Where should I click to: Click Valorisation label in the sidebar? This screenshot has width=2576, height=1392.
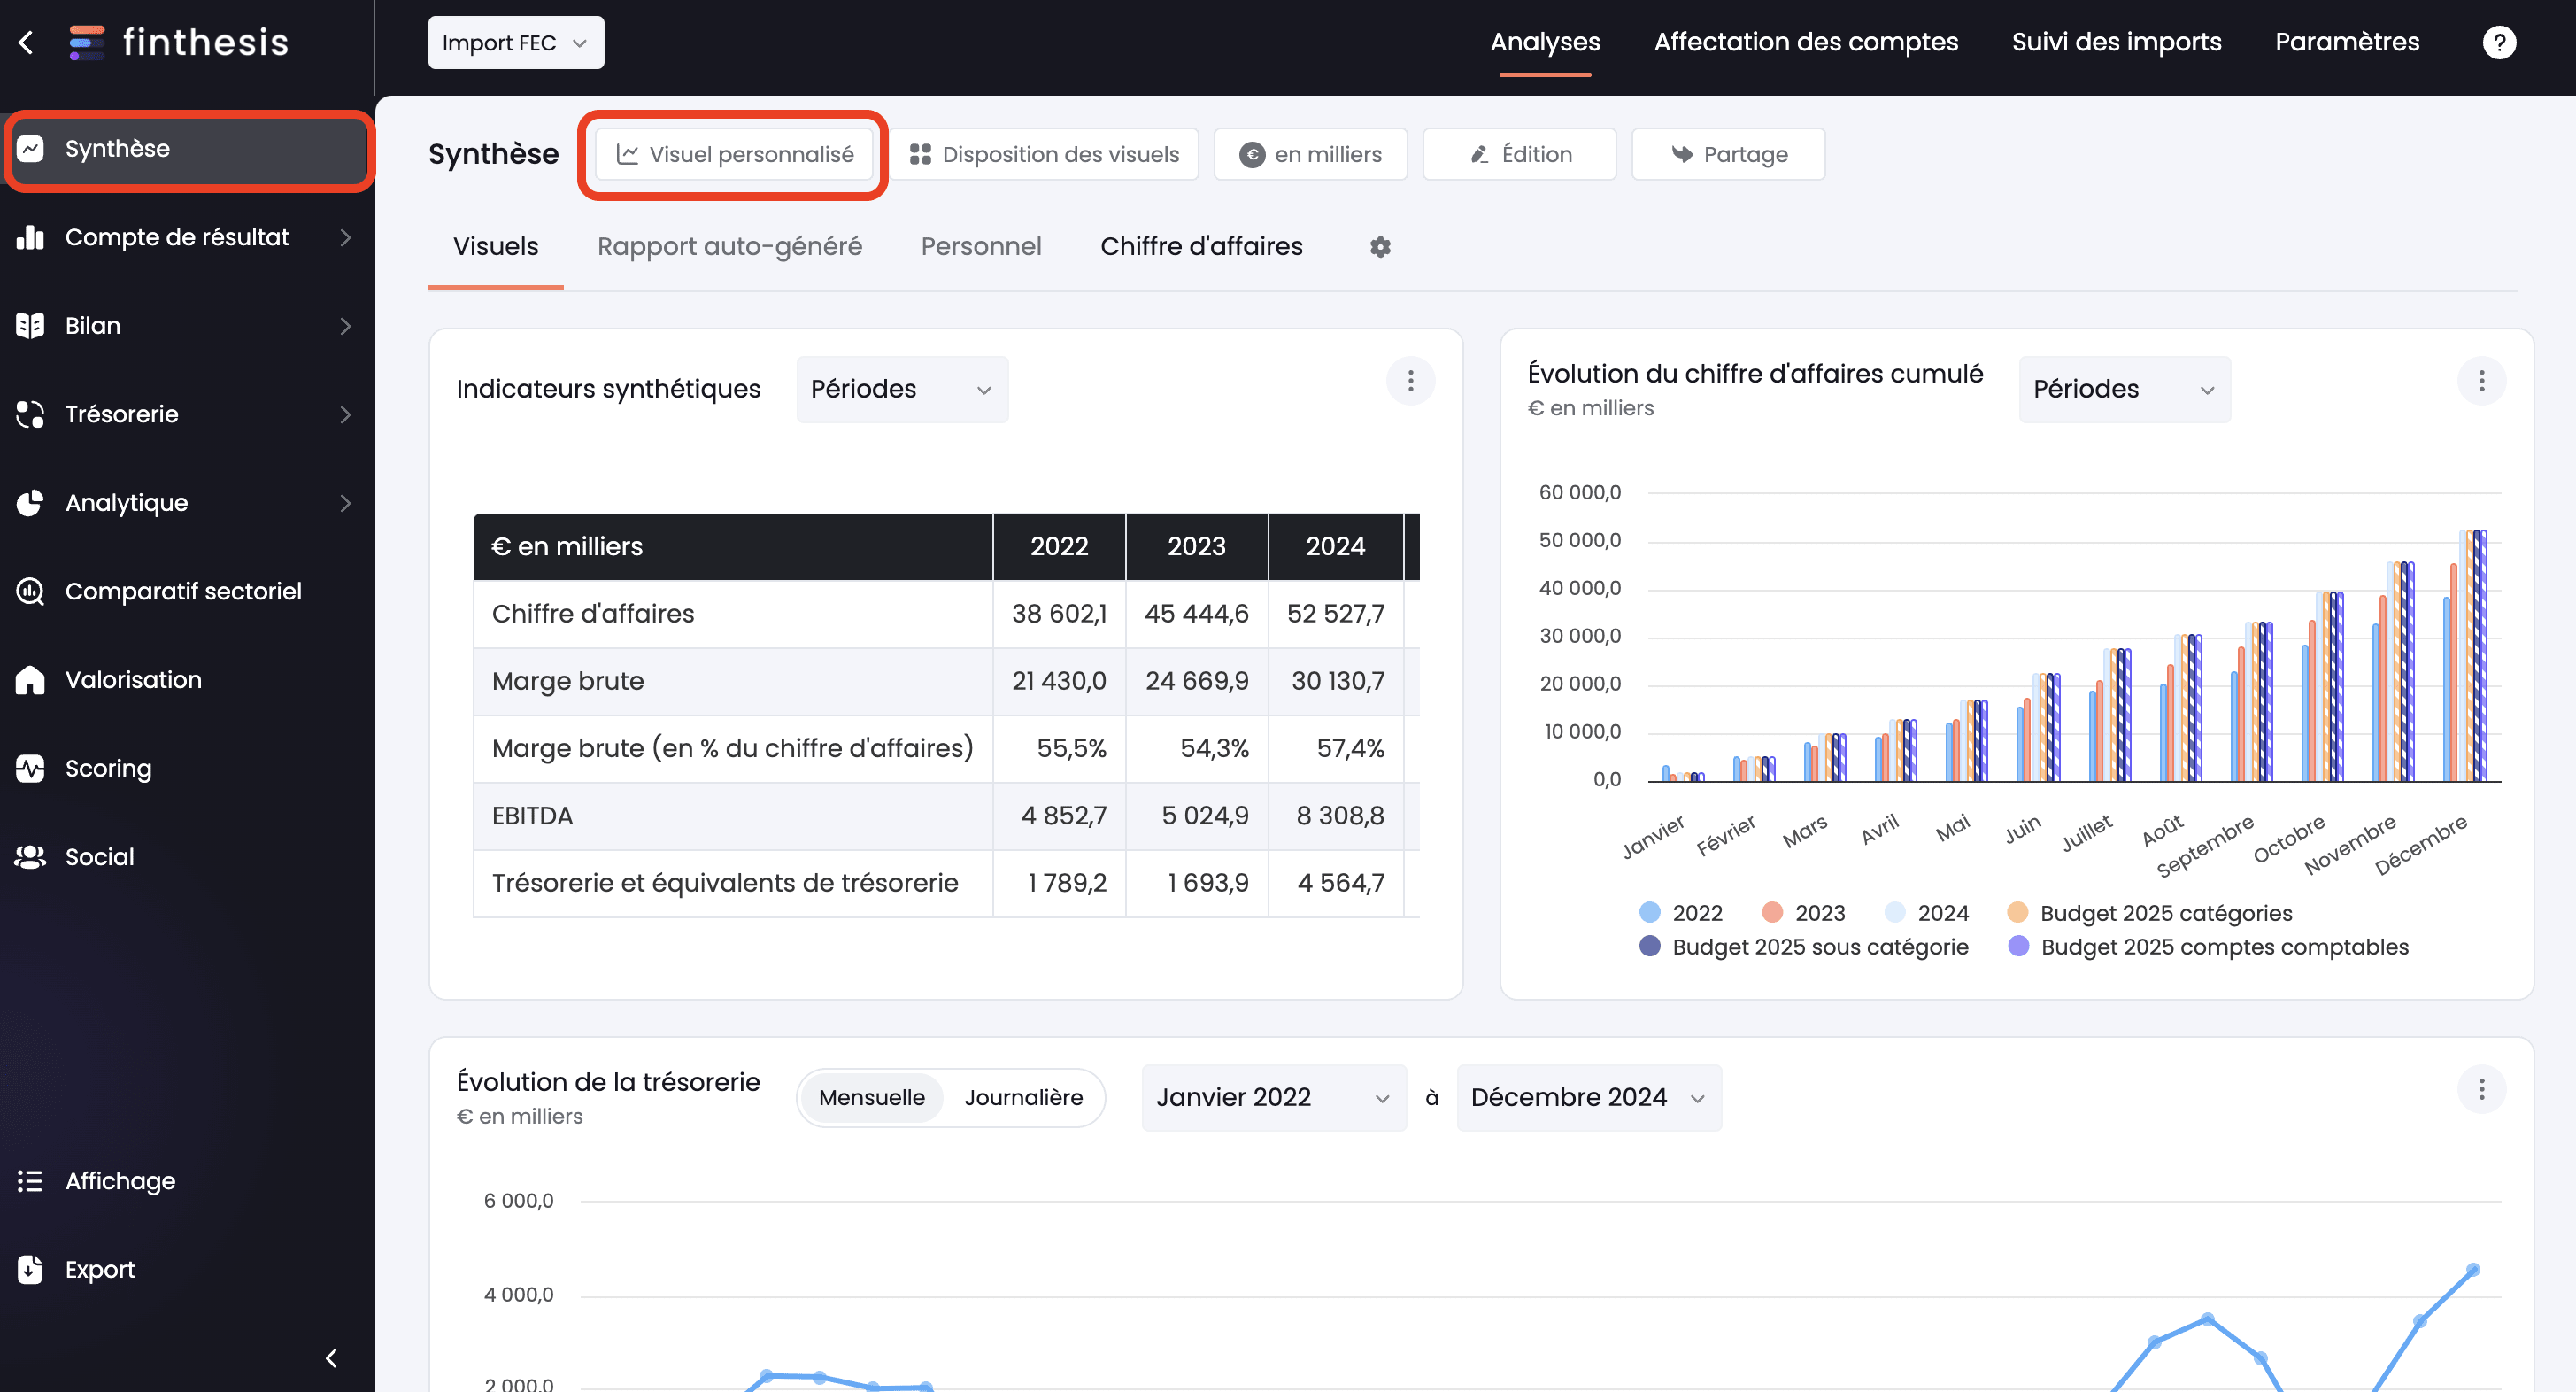[x=133, y=680]
